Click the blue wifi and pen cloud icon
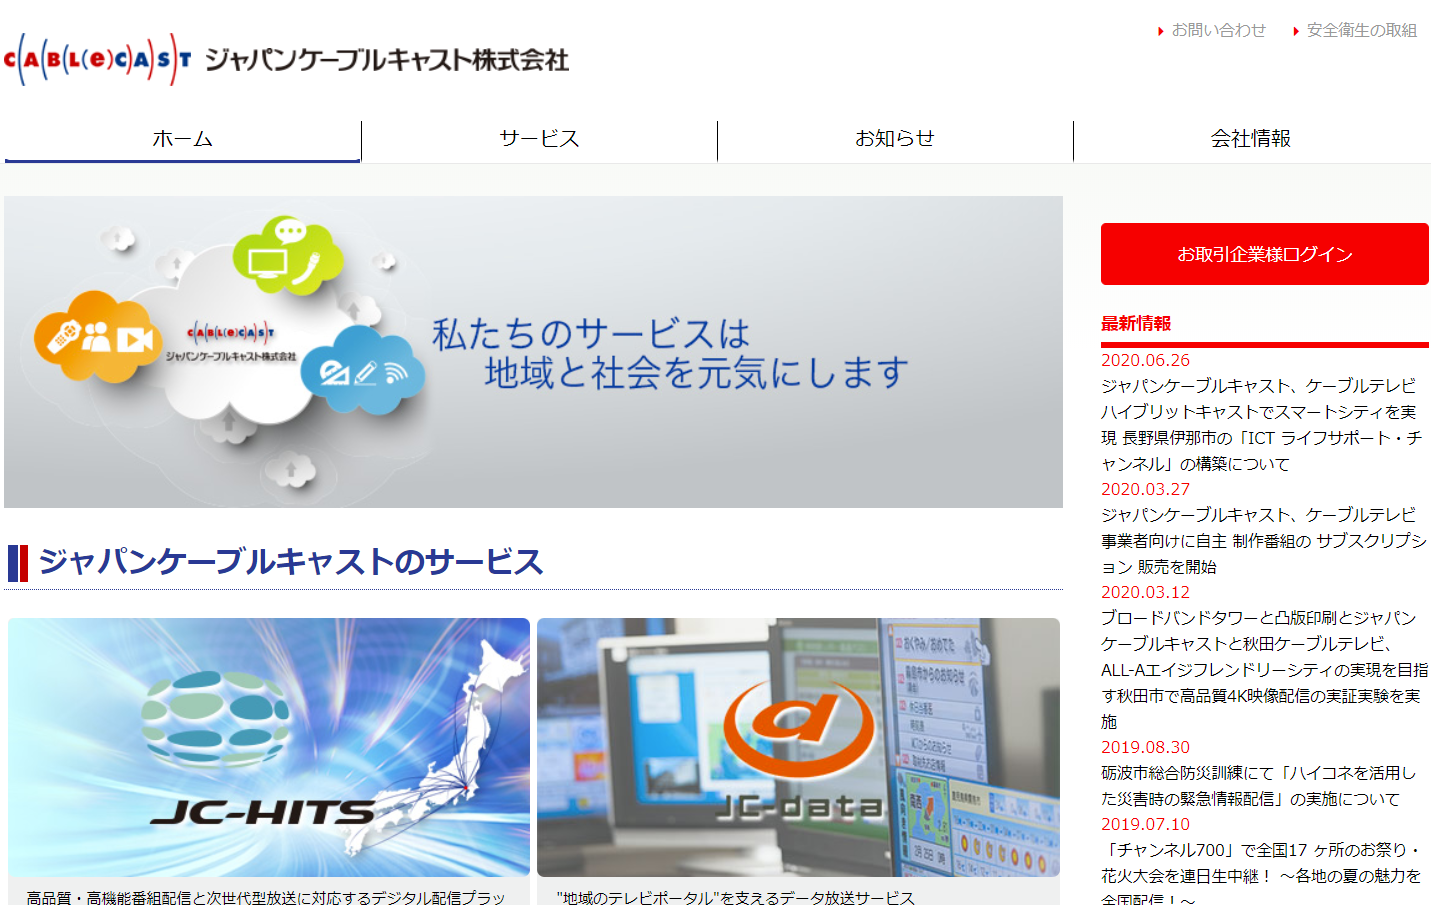 (363, 370)
